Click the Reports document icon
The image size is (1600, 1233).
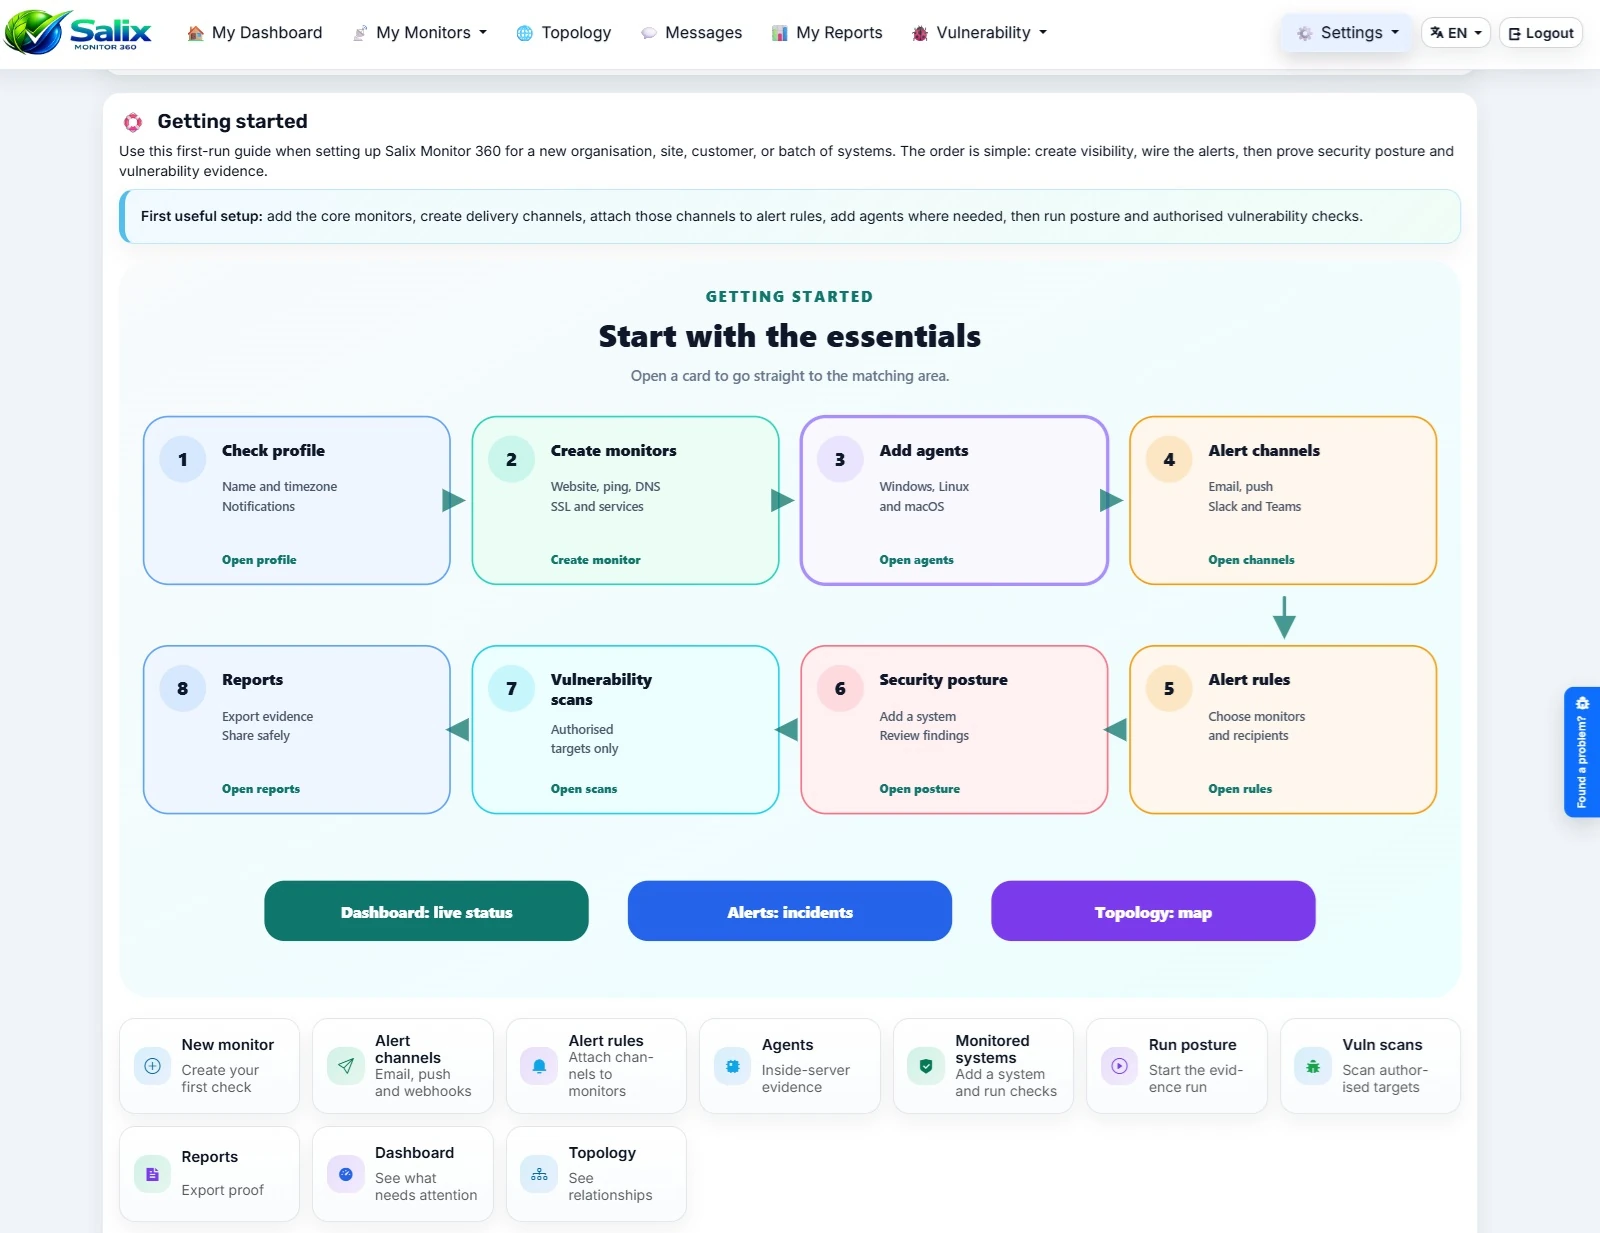[x=152, y=1174]
